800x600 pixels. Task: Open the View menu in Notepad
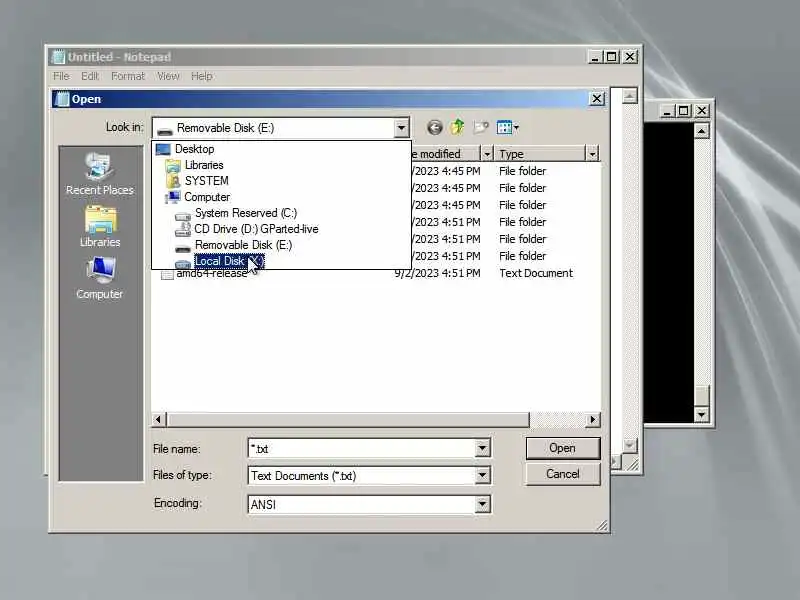coord(168,76)
